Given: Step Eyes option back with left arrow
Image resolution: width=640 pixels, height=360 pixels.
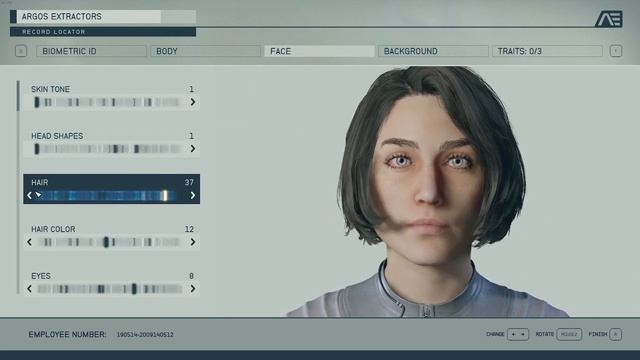Looking at the screenshot, I should click(x=29, y=289).
